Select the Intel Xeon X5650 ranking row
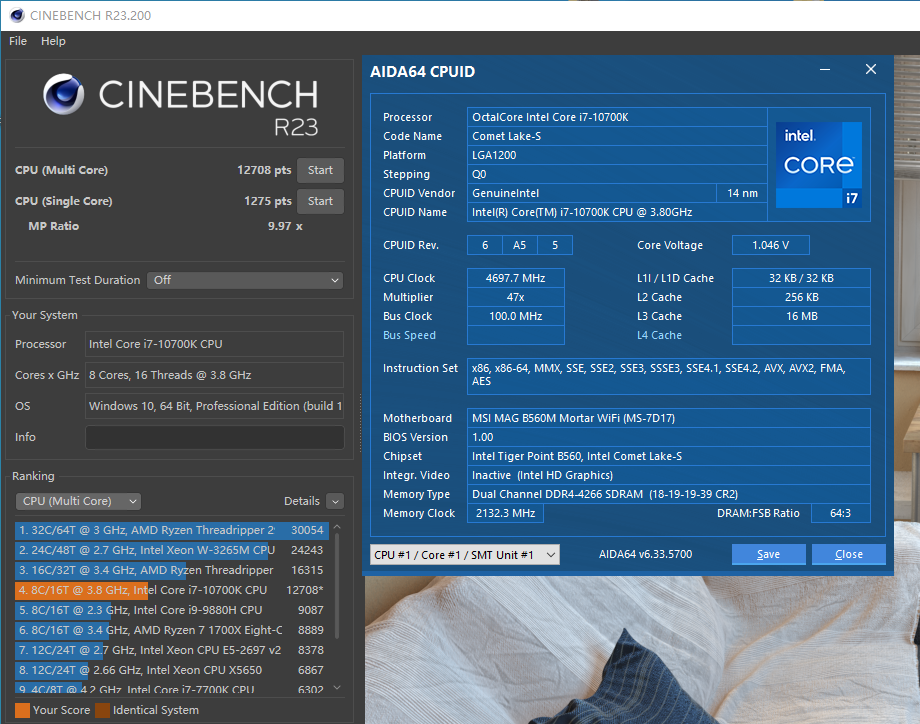This screenshot has height=724, width=920. (x=172, y=670)
